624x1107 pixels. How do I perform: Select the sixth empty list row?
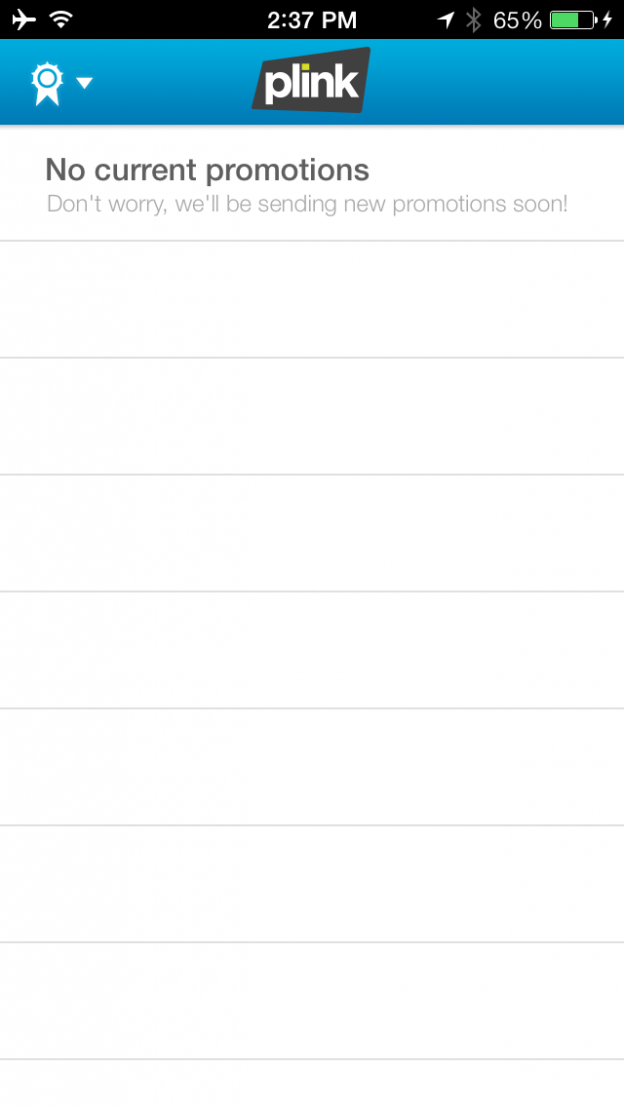point(312,884)
